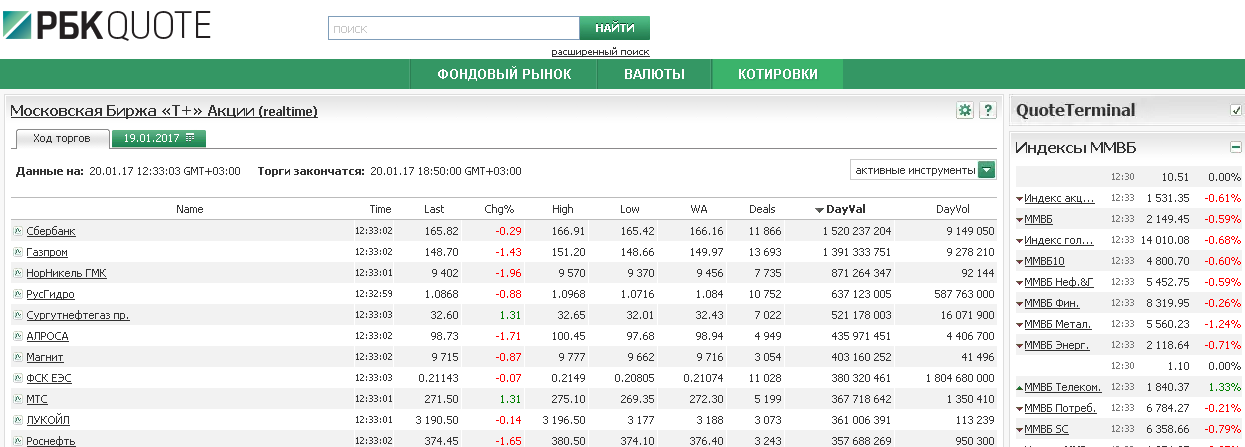Viewport: 1245px width, 447px height.
Task: Open the ММВБ SC index link
Action: click(x=1046, y=429)
